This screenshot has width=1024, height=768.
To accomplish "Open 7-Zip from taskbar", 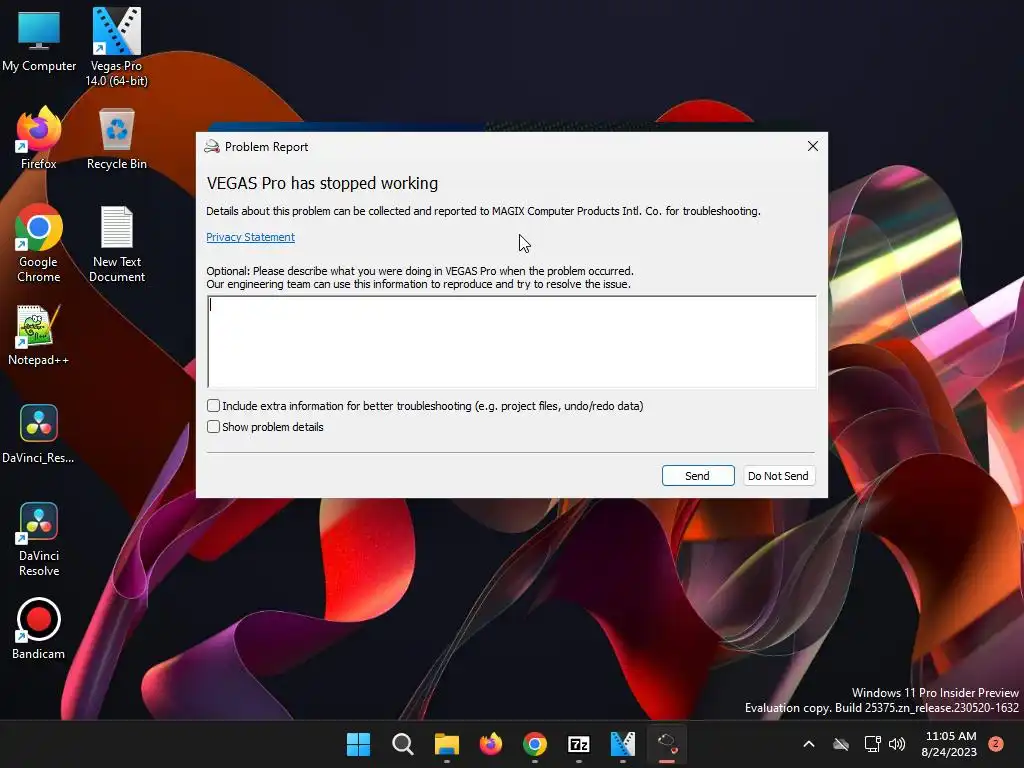I will (579, 744).
